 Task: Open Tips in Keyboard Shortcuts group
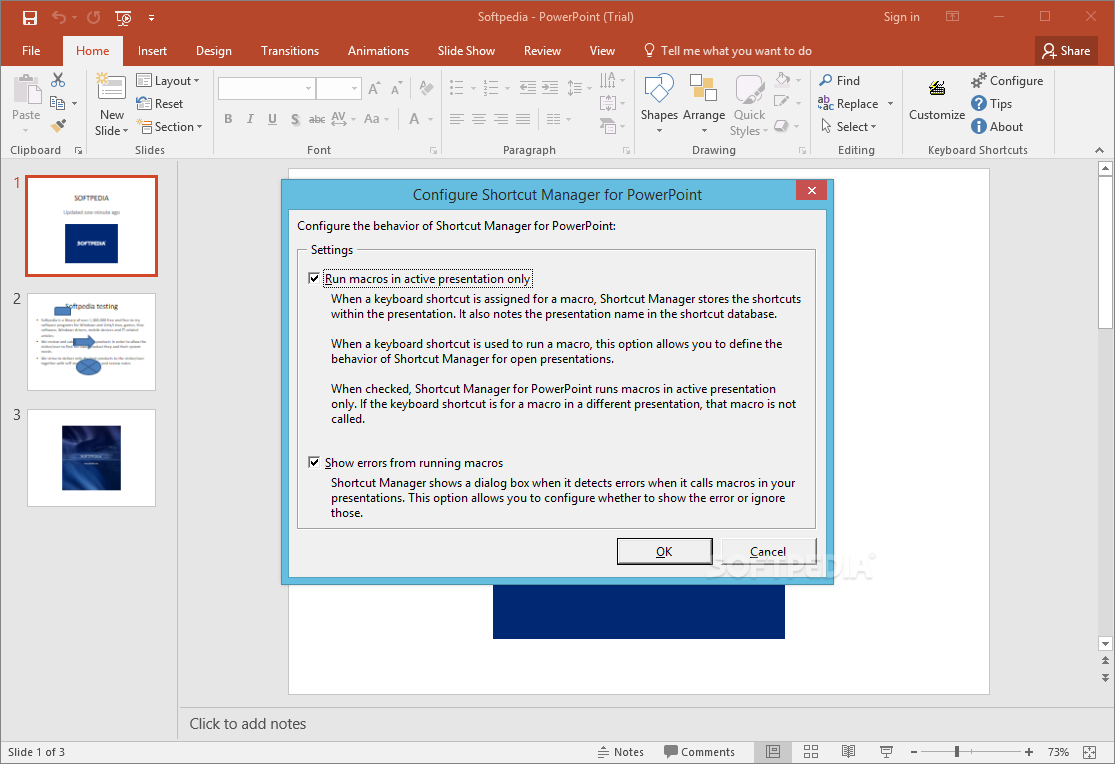click(x=991, y=104)
